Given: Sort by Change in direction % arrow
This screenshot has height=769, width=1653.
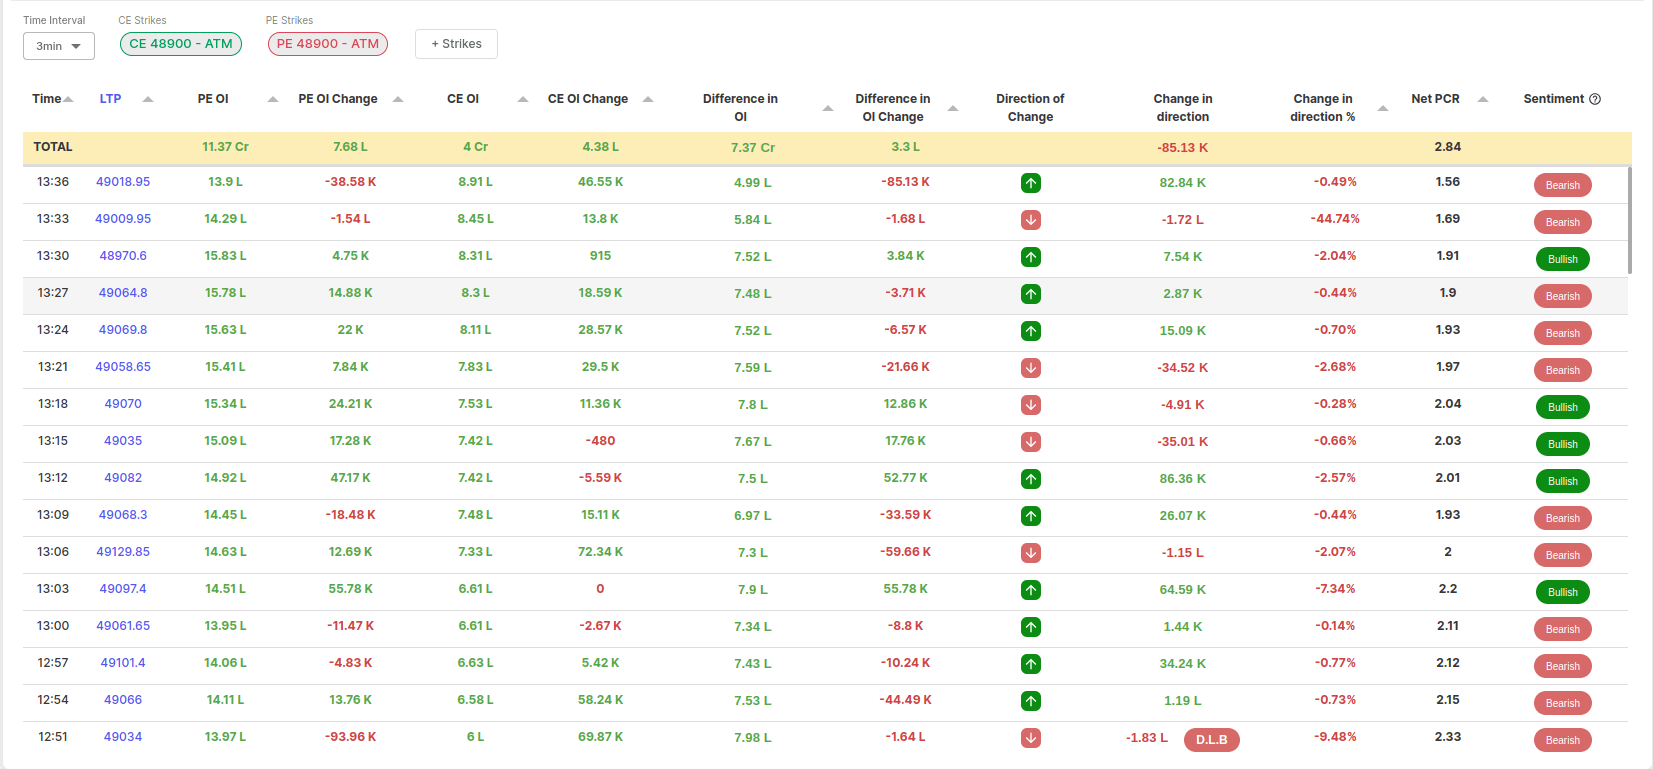Looking at the screenshot, I should pos(1383,108).
